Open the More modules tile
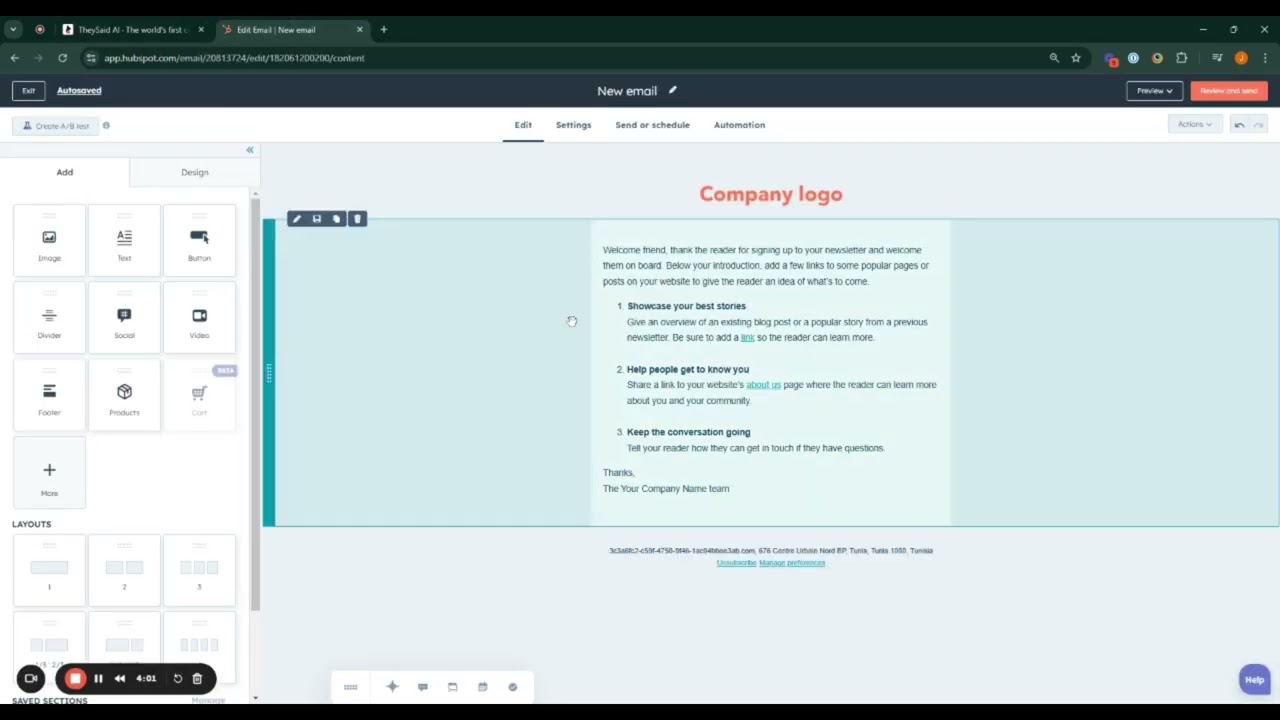This screenshot has height=720, width=1280. [49, 472]
